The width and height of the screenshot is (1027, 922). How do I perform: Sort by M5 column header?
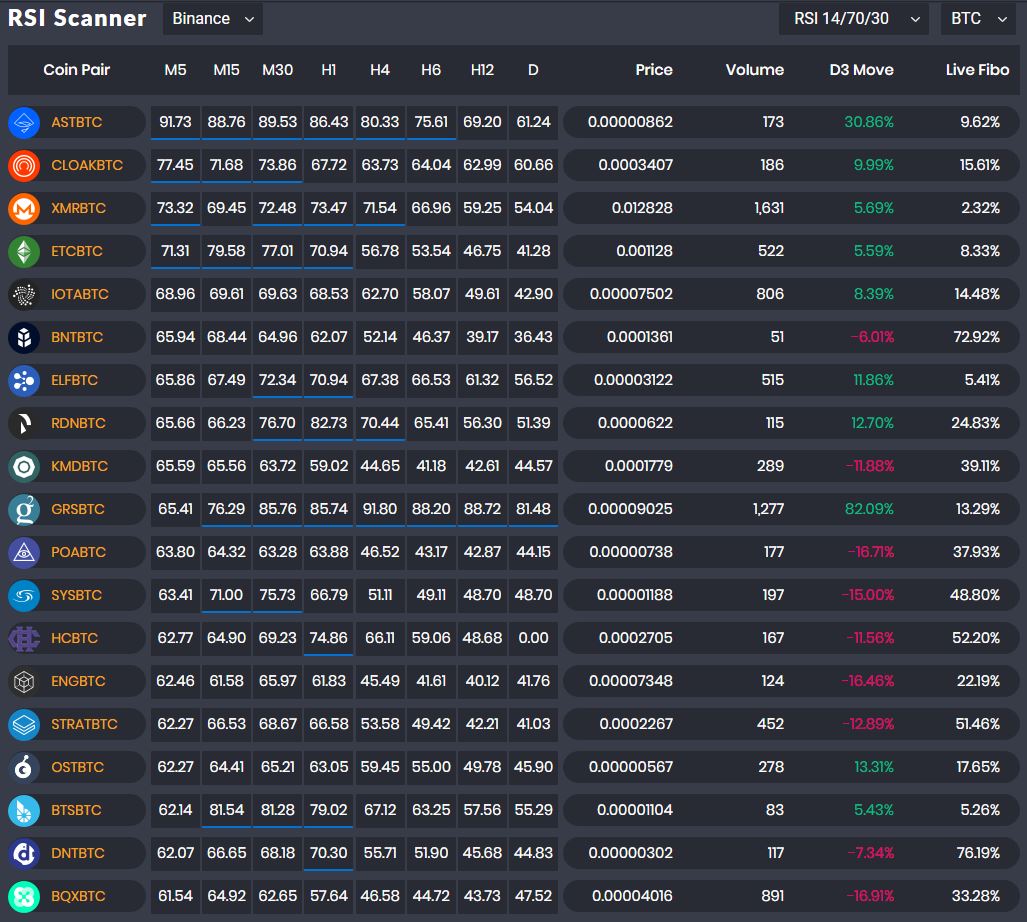[x=176, y=70]
